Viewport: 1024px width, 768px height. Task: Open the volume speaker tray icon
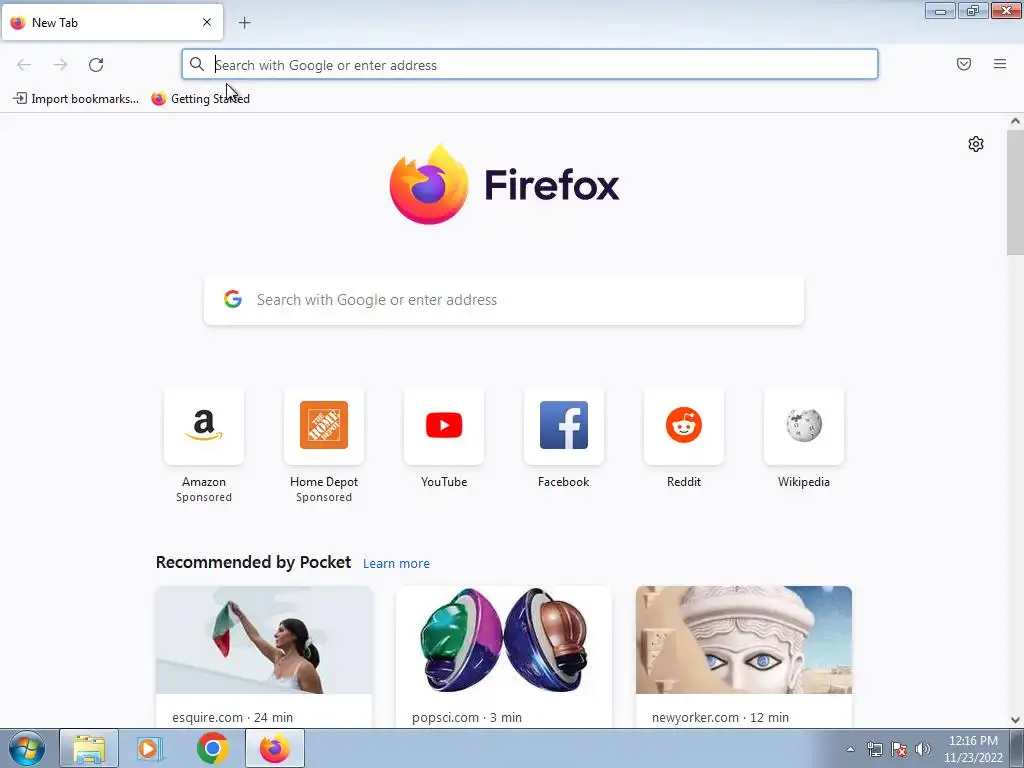923,749
